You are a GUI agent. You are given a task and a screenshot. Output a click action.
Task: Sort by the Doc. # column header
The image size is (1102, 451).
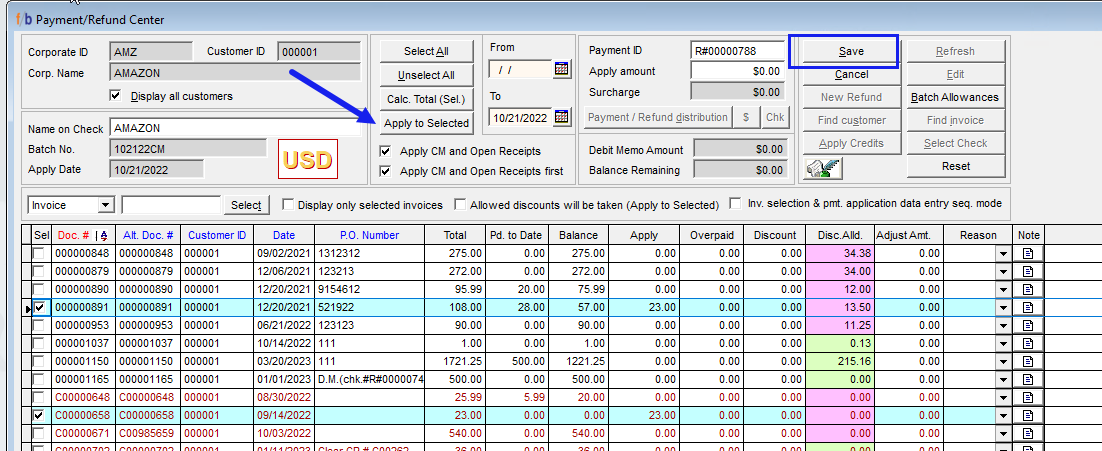point(74,235)
